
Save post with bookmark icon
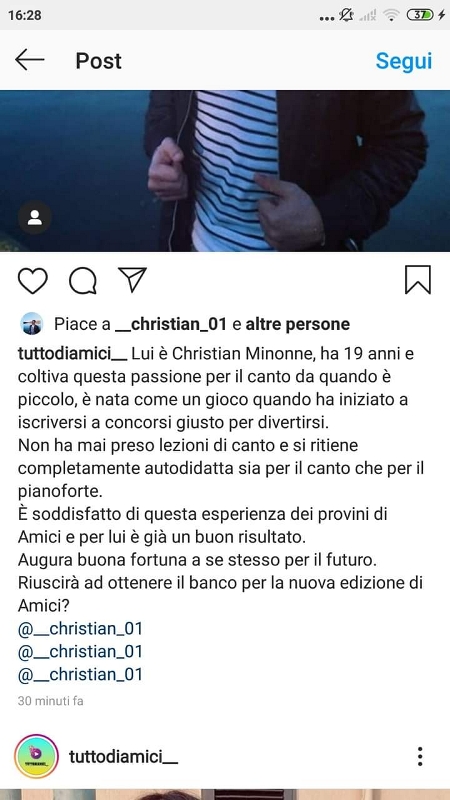click(x=418, y=280)
